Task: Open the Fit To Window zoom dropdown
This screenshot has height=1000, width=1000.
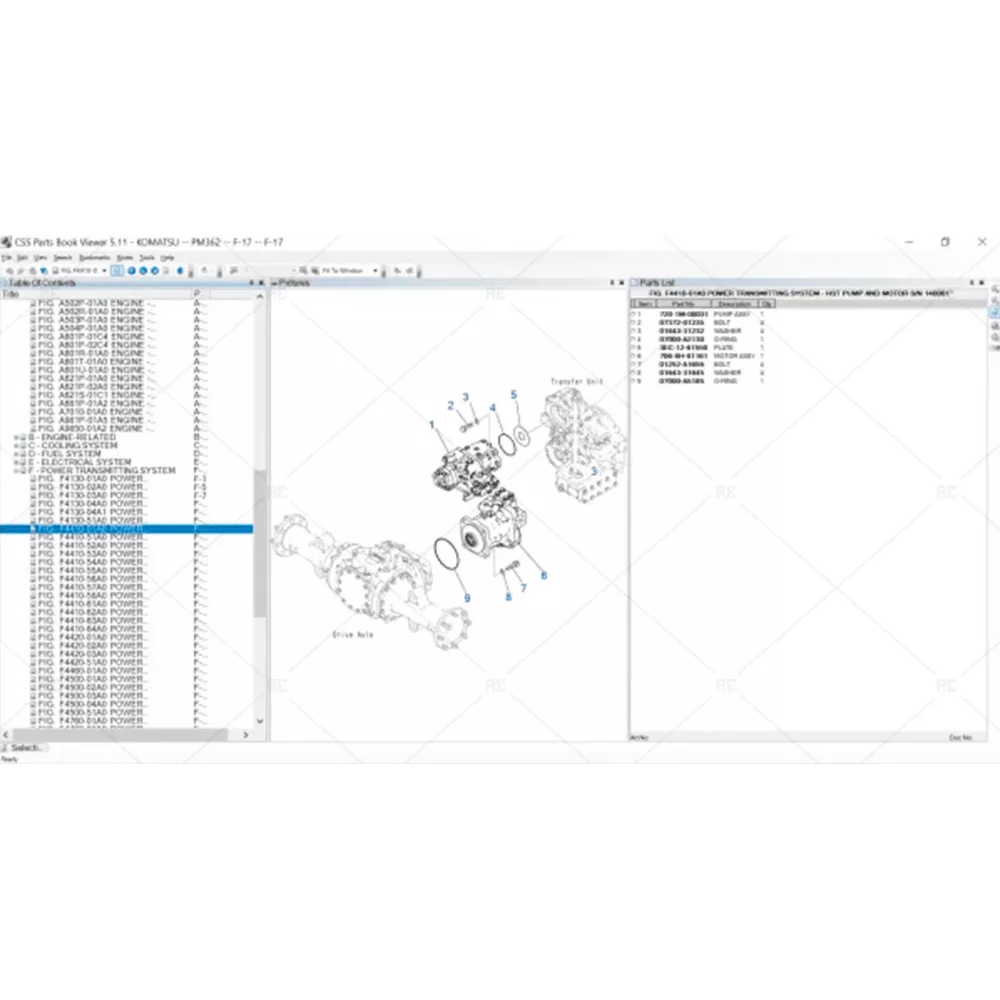Action: coord(376,270)
